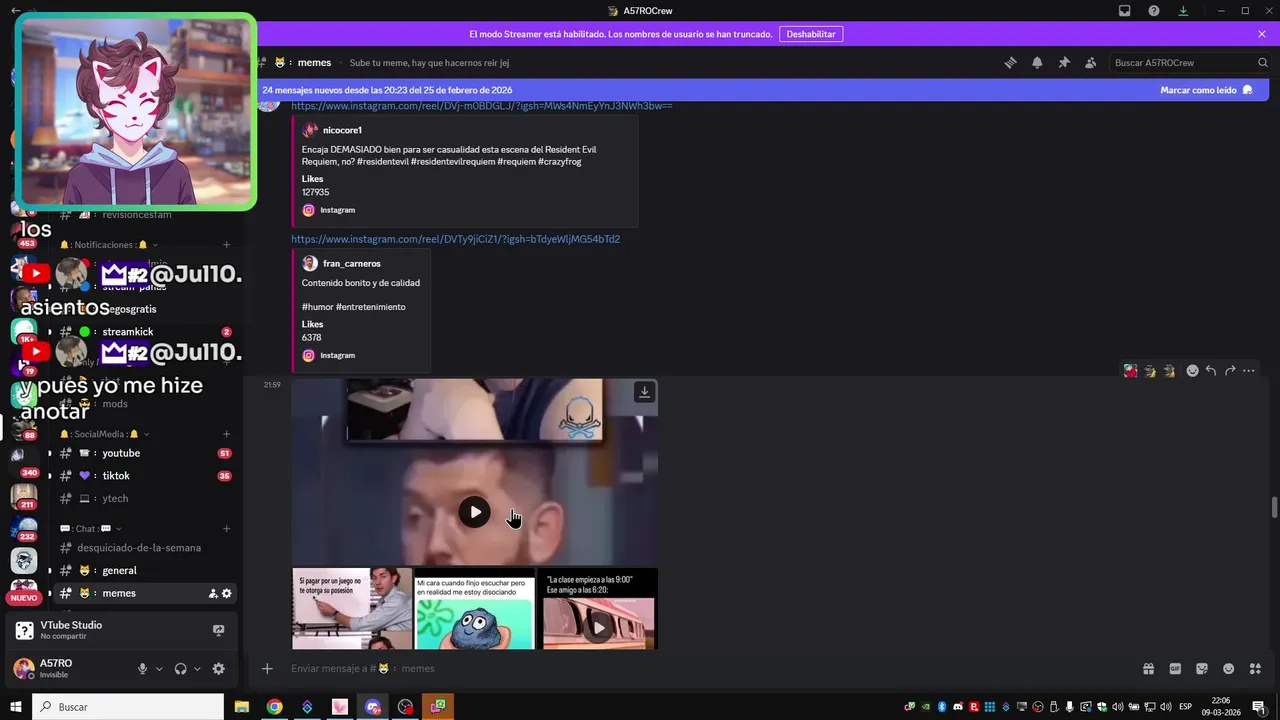Click nicocore1 author name in embed
Image resolution: width=1280 pixels, height=720 pixels.
point(342,130)
